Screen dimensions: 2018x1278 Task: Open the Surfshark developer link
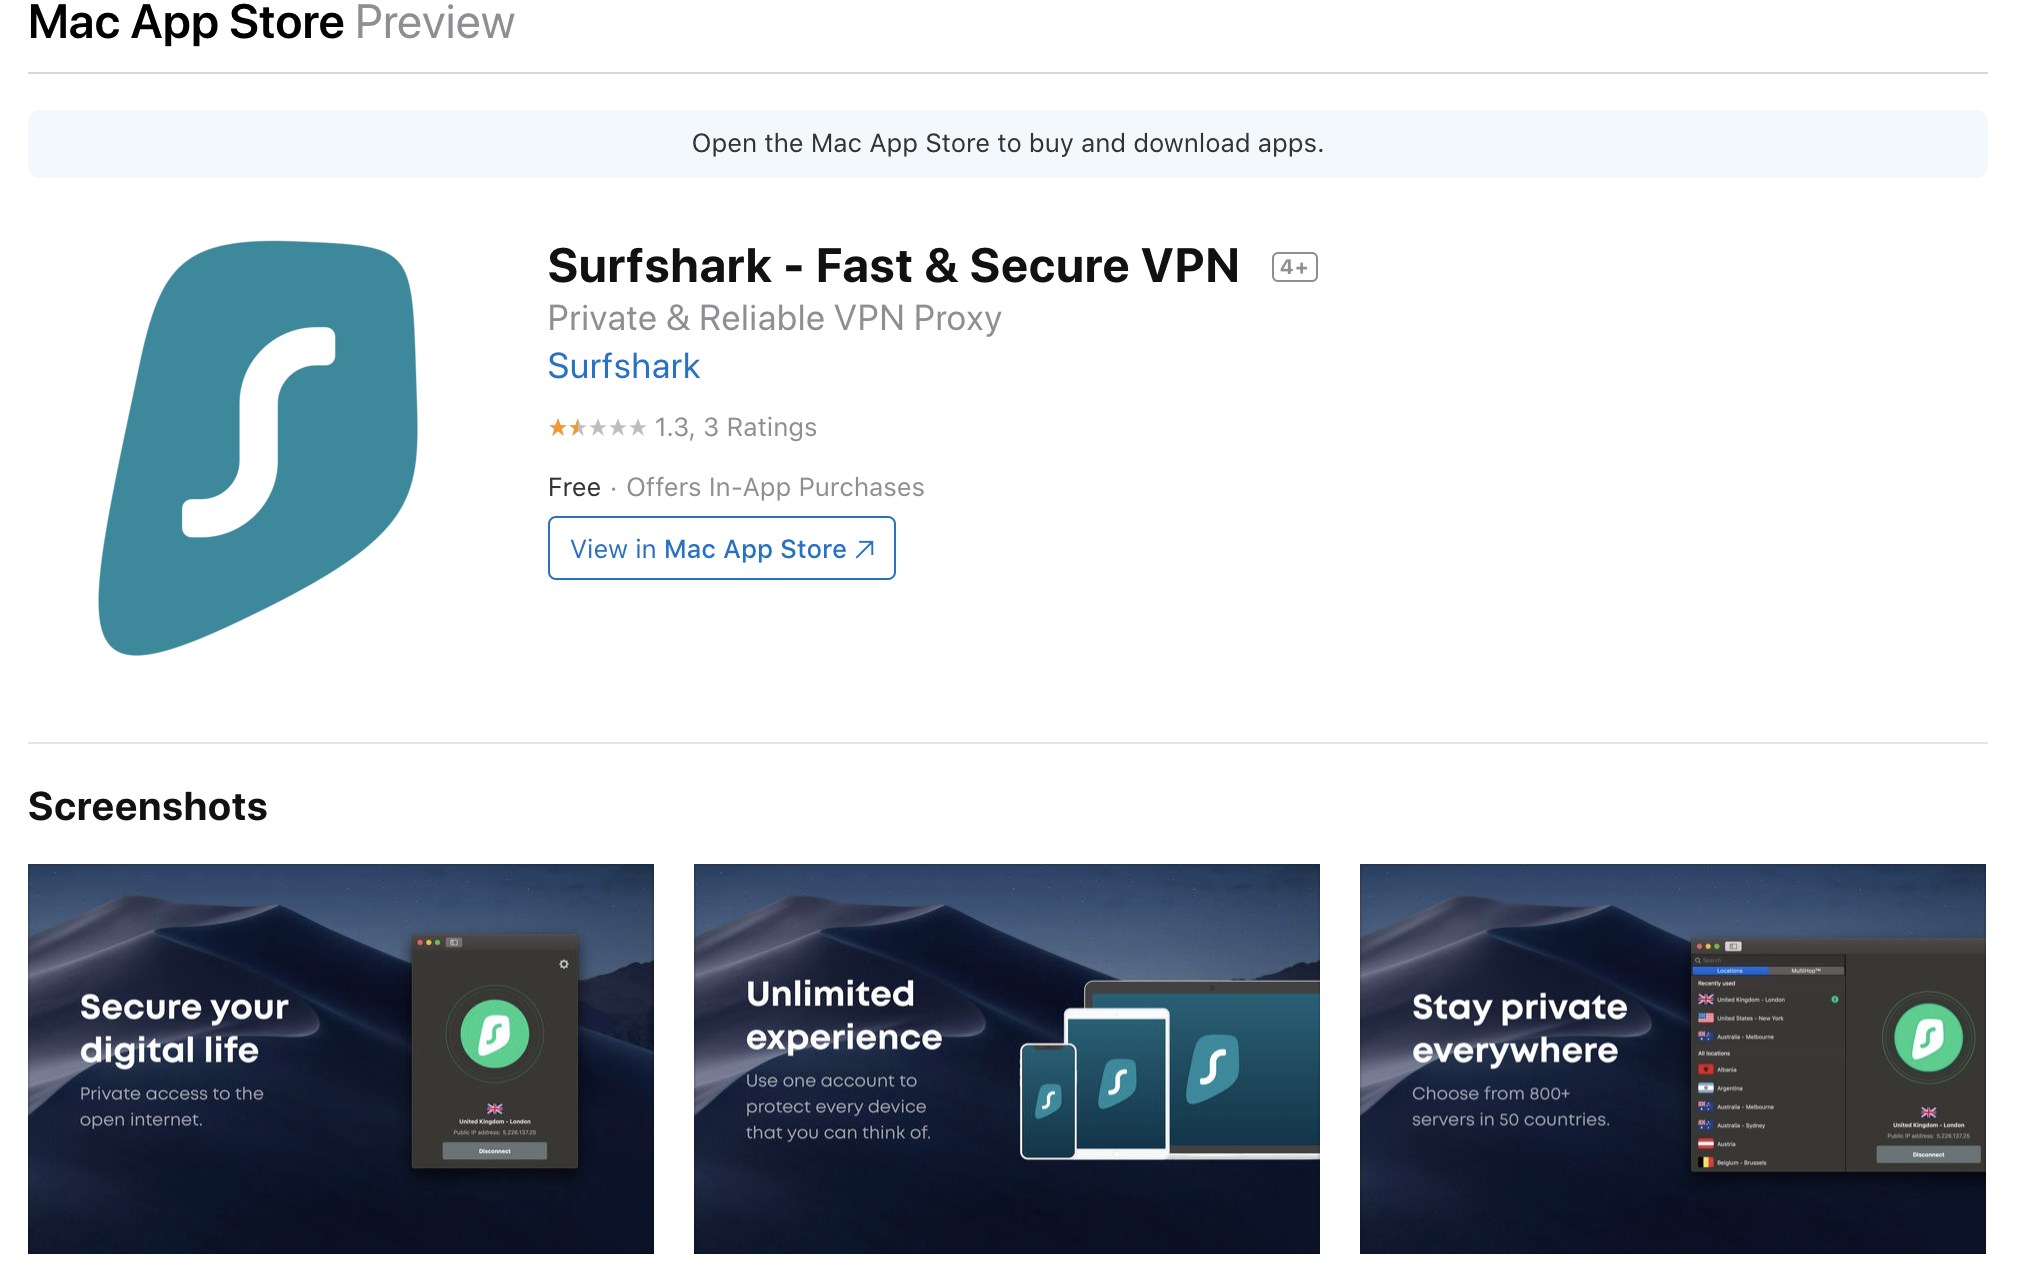point(624,367)
